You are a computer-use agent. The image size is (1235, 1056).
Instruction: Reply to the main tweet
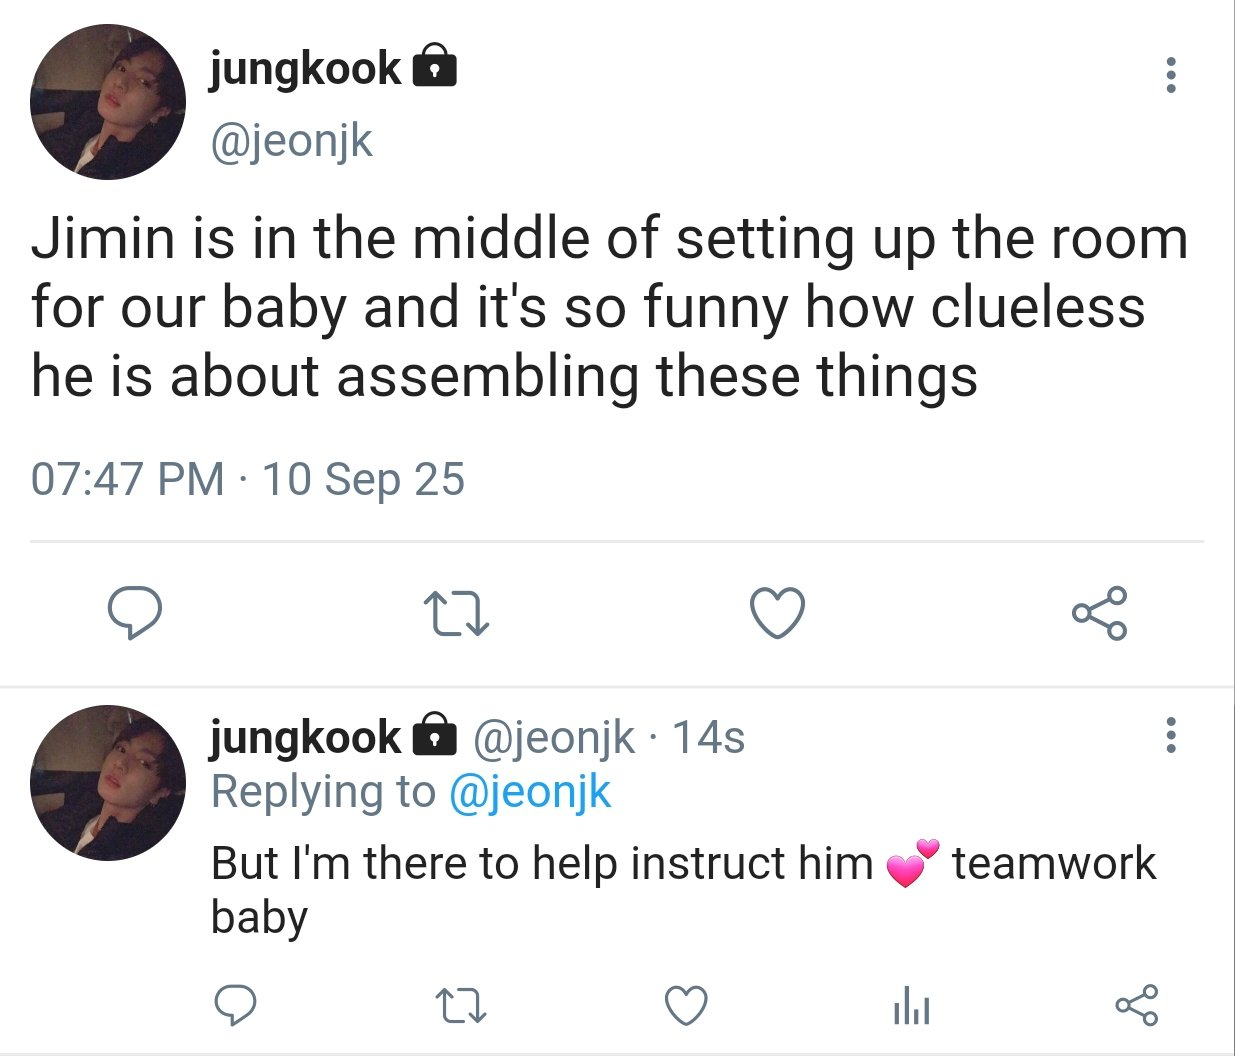135,614
